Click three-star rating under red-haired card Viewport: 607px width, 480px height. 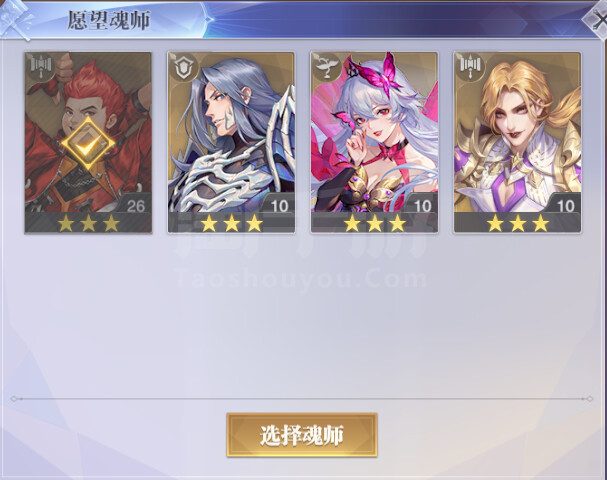click(89, 223)
